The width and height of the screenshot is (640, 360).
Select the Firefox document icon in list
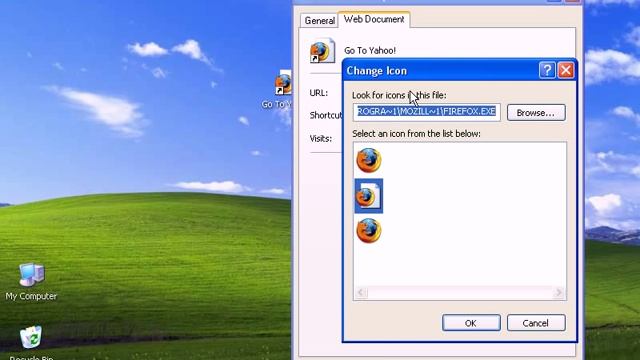click(369, 196)
